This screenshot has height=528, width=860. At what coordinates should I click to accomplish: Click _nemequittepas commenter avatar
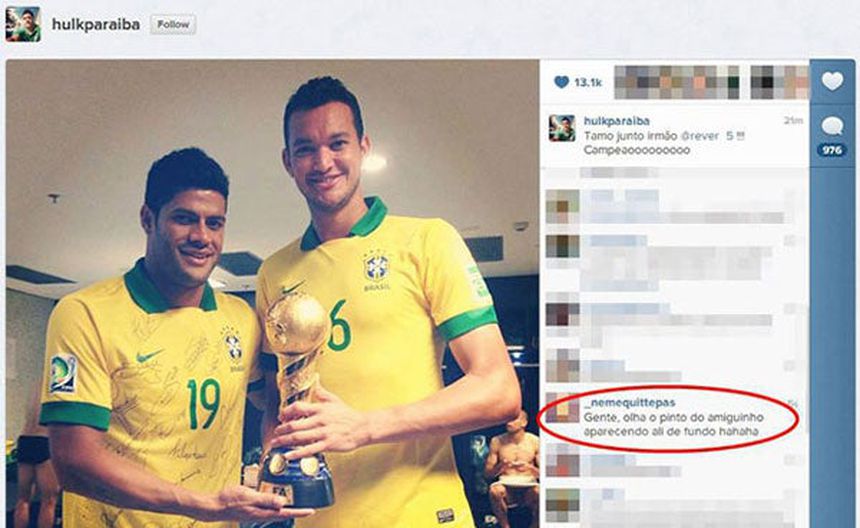(x=562, y=407)
